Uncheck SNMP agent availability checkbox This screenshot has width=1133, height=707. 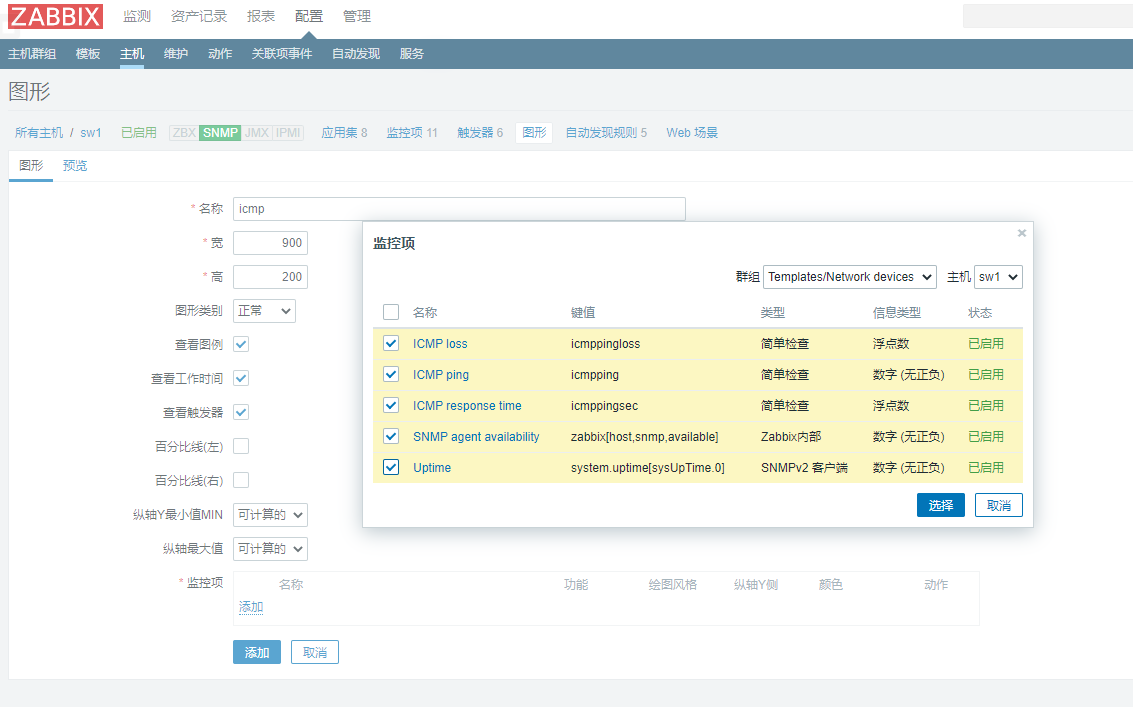pyautogui.click(x=391, y=437)
